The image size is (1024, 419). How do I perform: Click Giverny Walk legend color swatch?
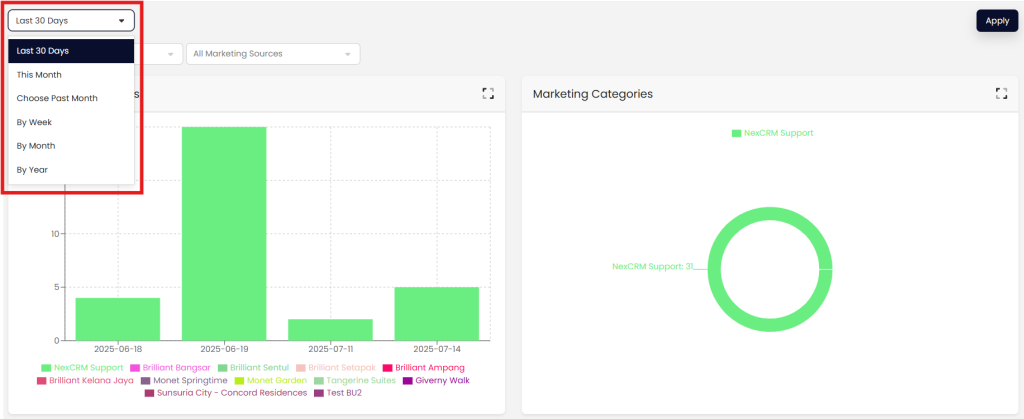pos(408,380)
